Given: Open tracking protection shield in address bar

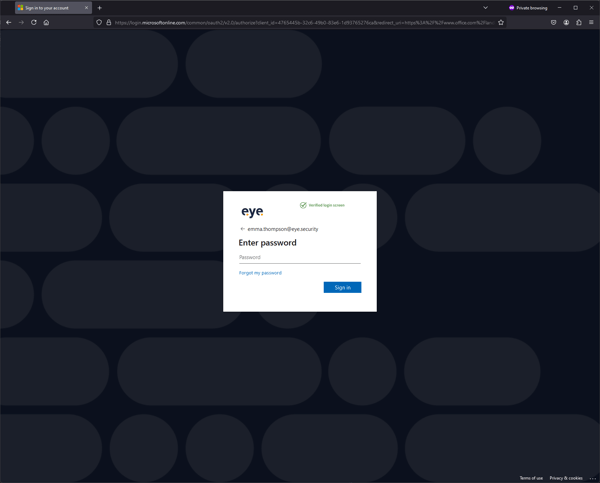Looking at the screenshot, I should [x=99, y=23].
